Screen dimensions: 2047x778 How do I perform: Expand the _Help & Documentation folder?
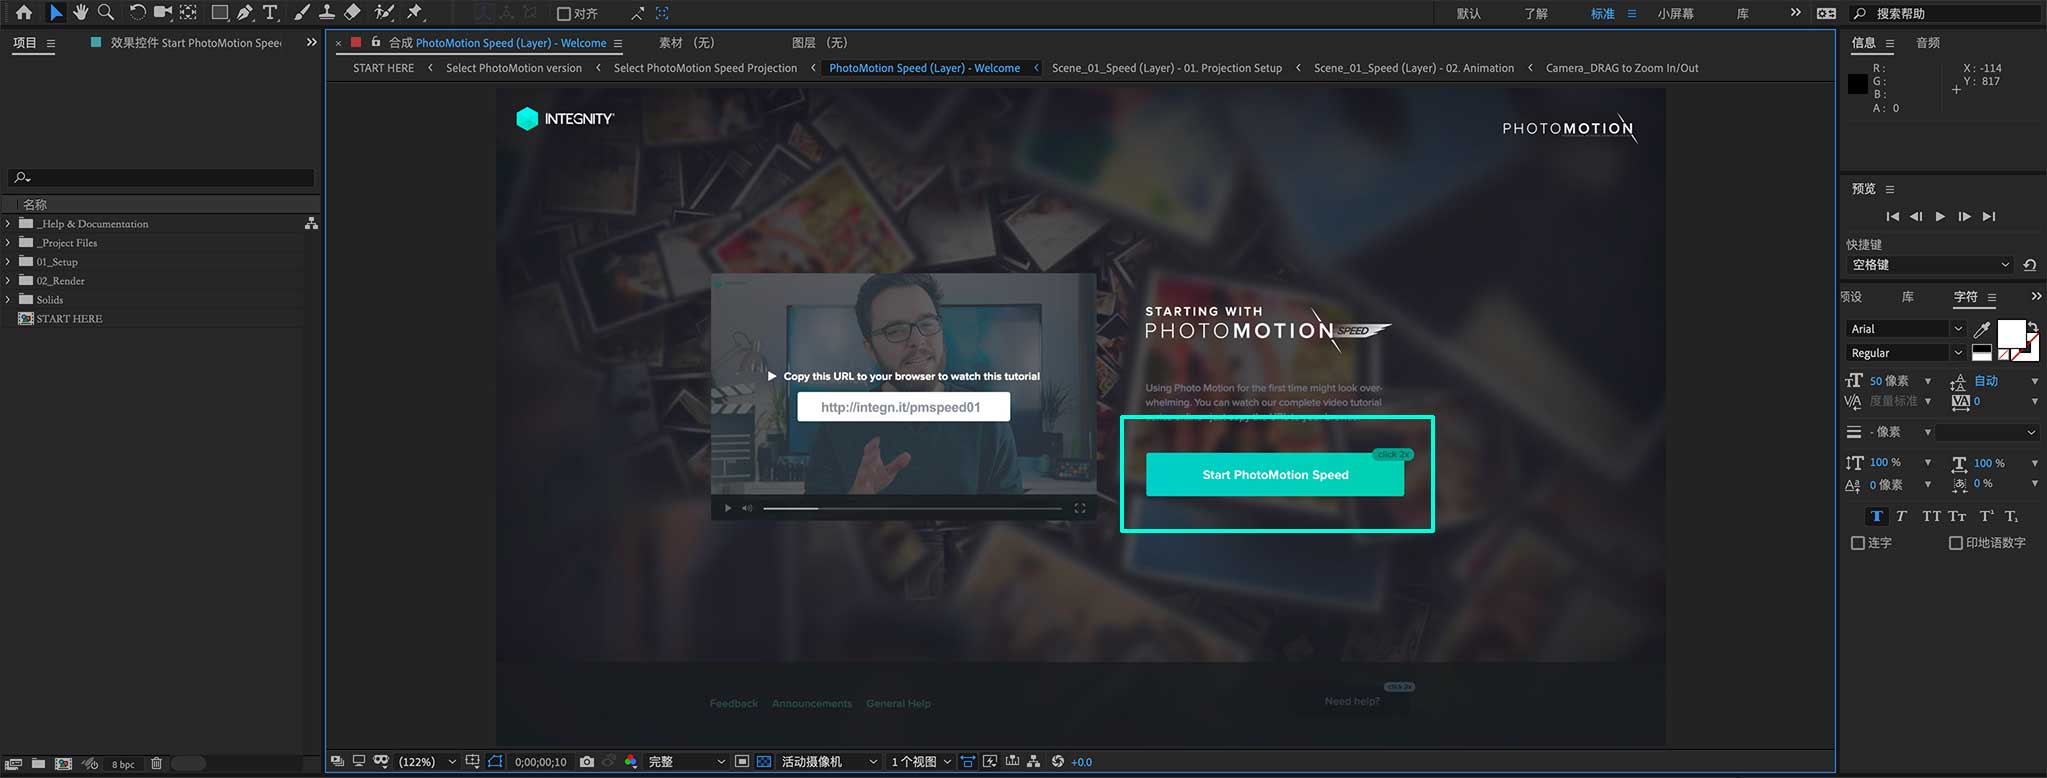[8, 224]
